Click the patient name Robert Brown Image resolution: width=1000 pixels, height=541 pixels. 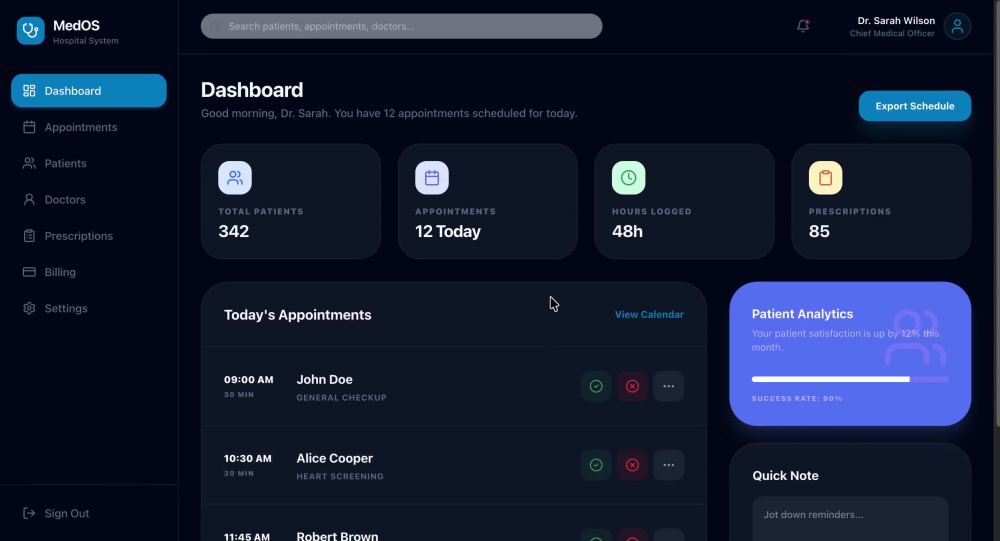337,537
